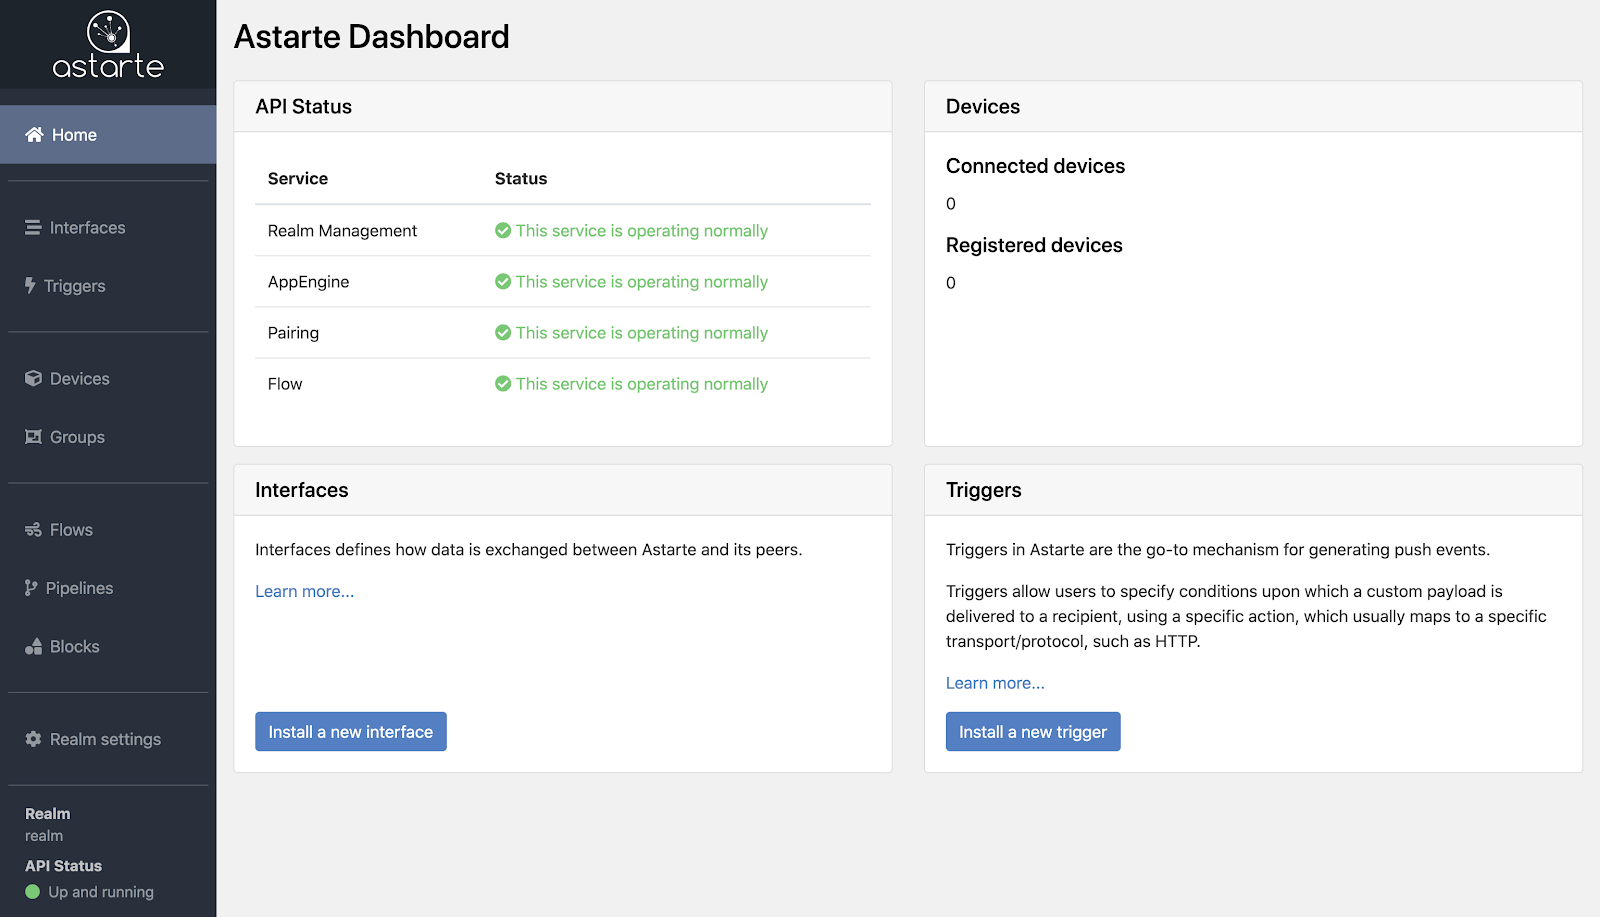Open the Triggers section from sidebar
The height and width of the screenshot is (917, 1600).
(76, 285)
